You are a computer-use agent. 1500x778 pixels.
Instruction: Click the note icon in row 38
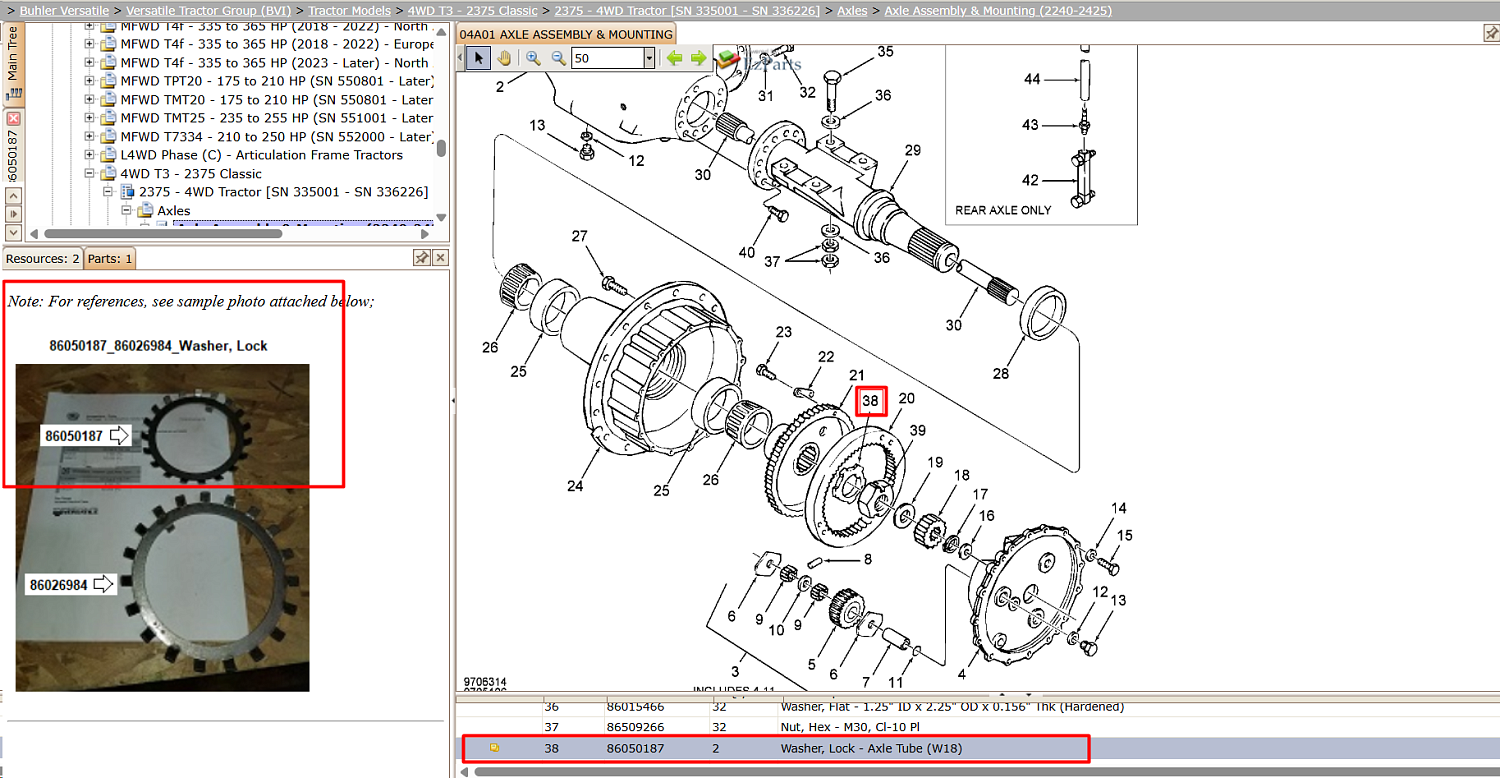pos(494,748)
